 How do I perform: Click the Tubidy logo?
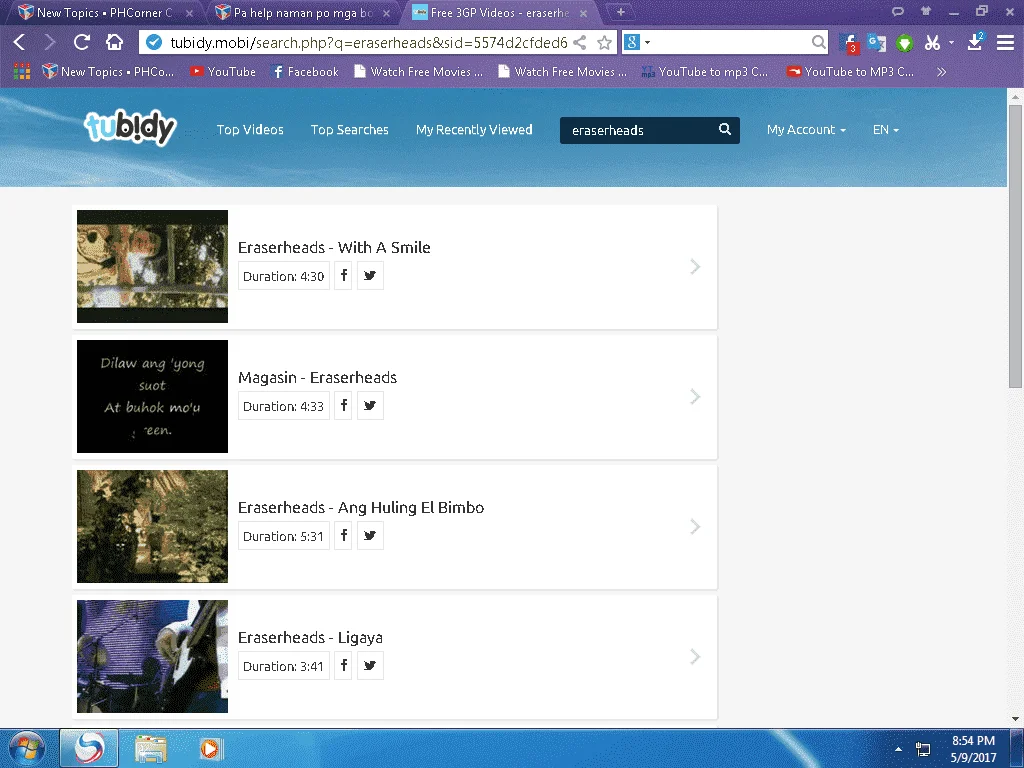[x=131, y=127]
